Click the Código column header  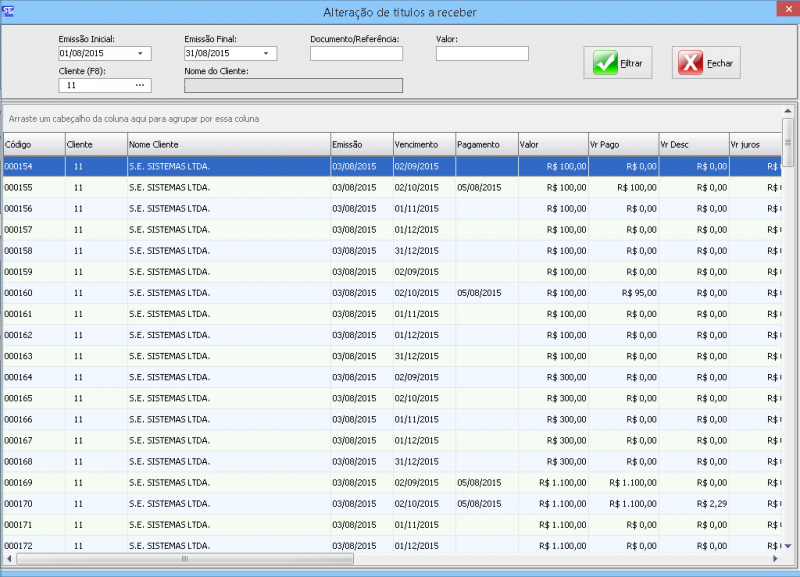click(x=33, y=145)
